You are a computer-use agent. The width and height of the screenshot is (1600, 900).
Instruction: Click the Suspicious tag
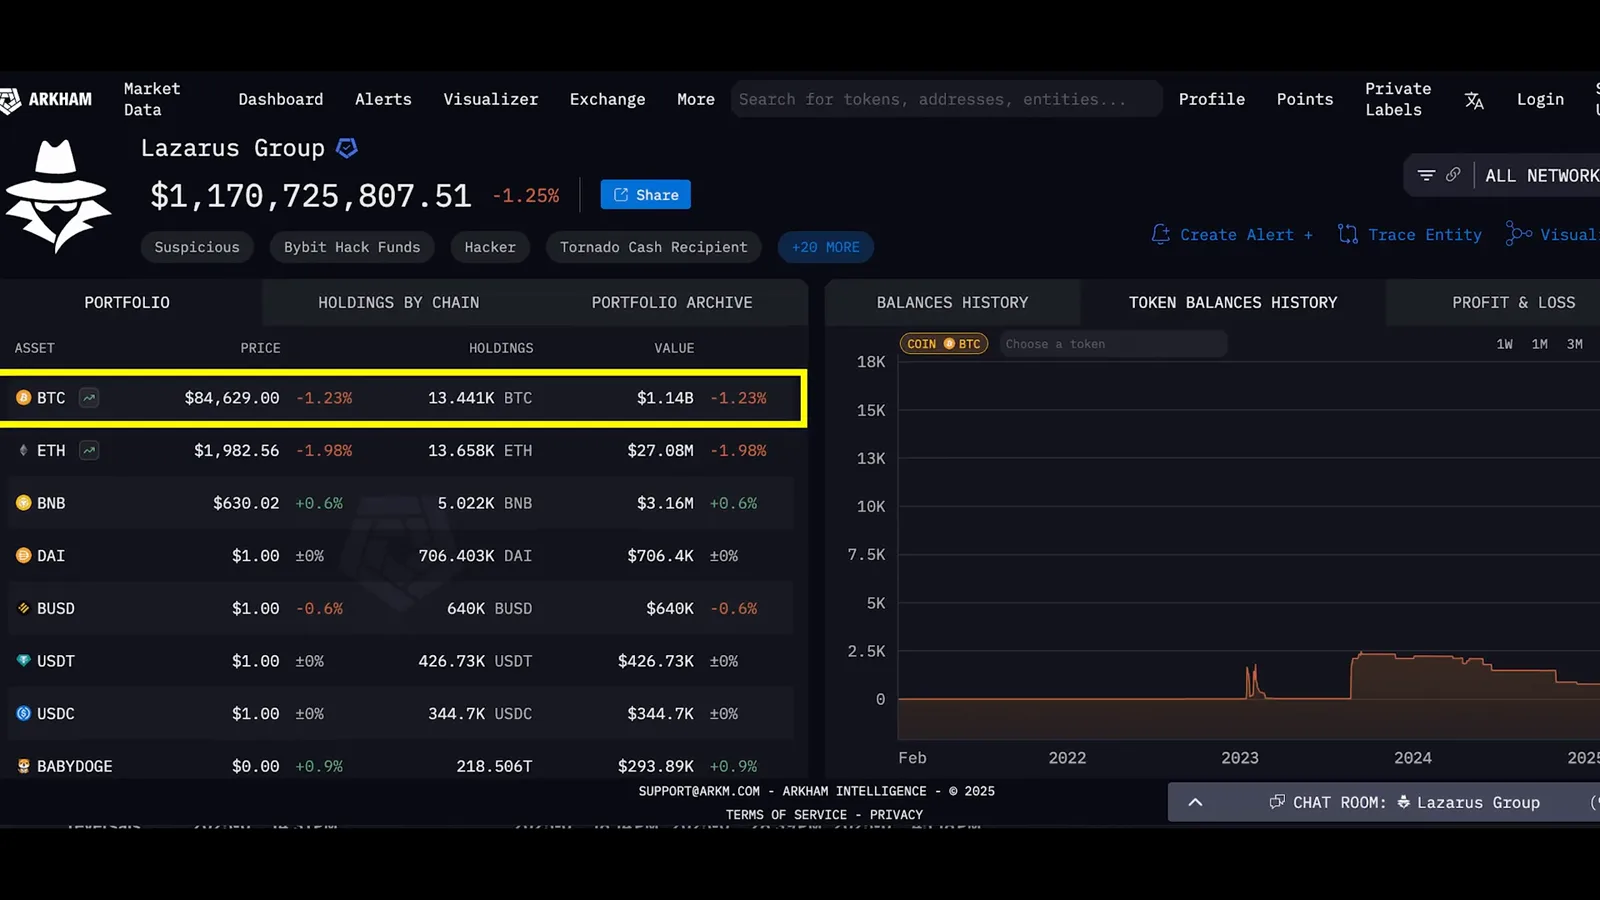click(x=197, y=247)
